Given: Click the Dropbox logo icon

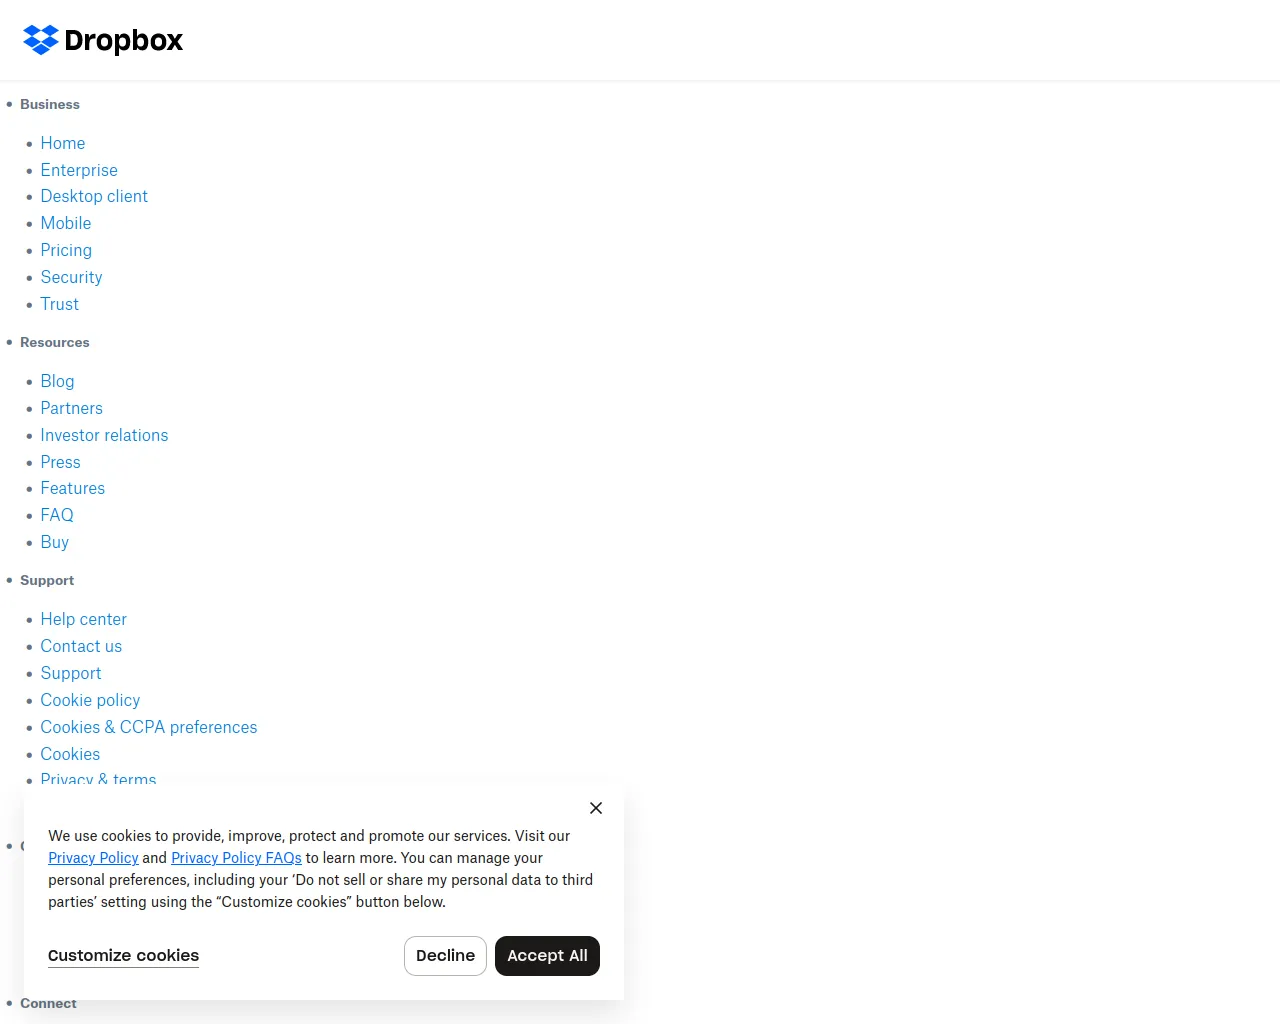Looking at the screenshot, I should [x=41, y=40].
